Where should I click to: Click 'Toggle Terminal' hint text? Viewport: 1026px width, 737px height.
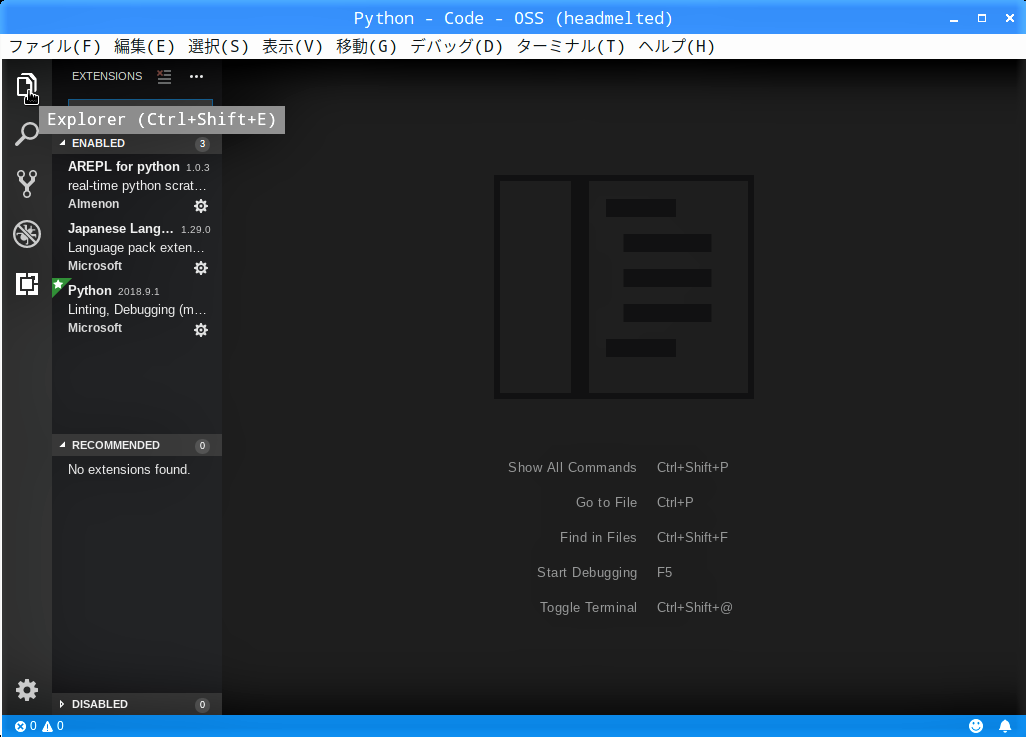[x=588, y=607]
